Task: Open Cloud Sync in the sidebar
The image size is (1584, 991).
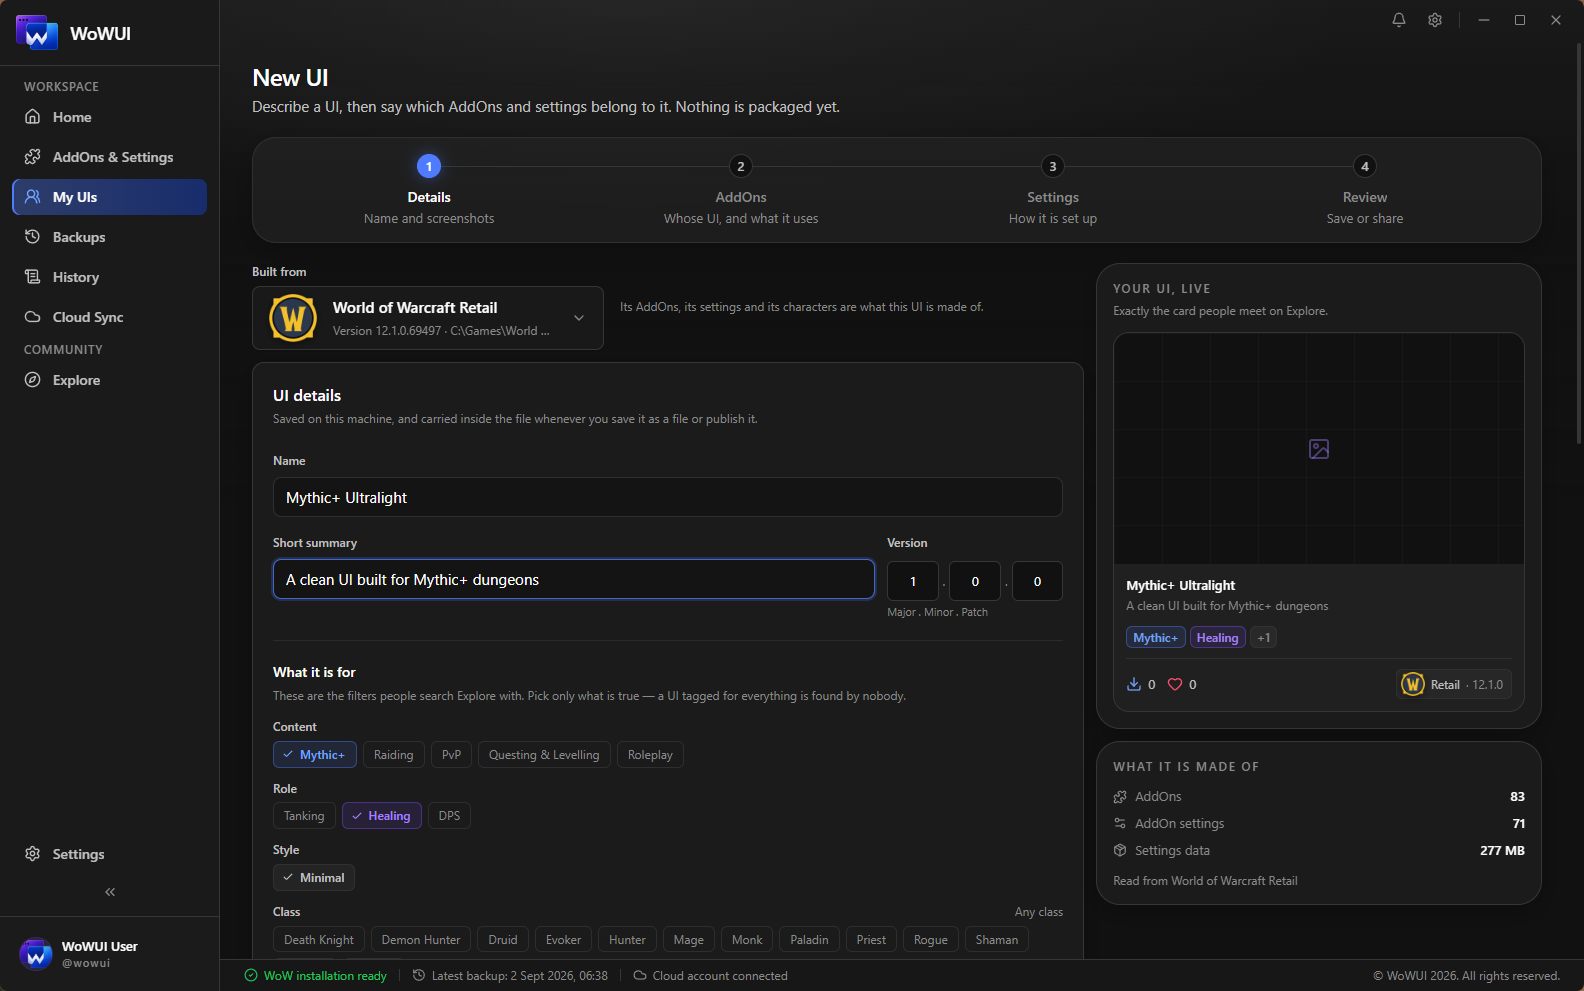Action: (x=109, y=317)
